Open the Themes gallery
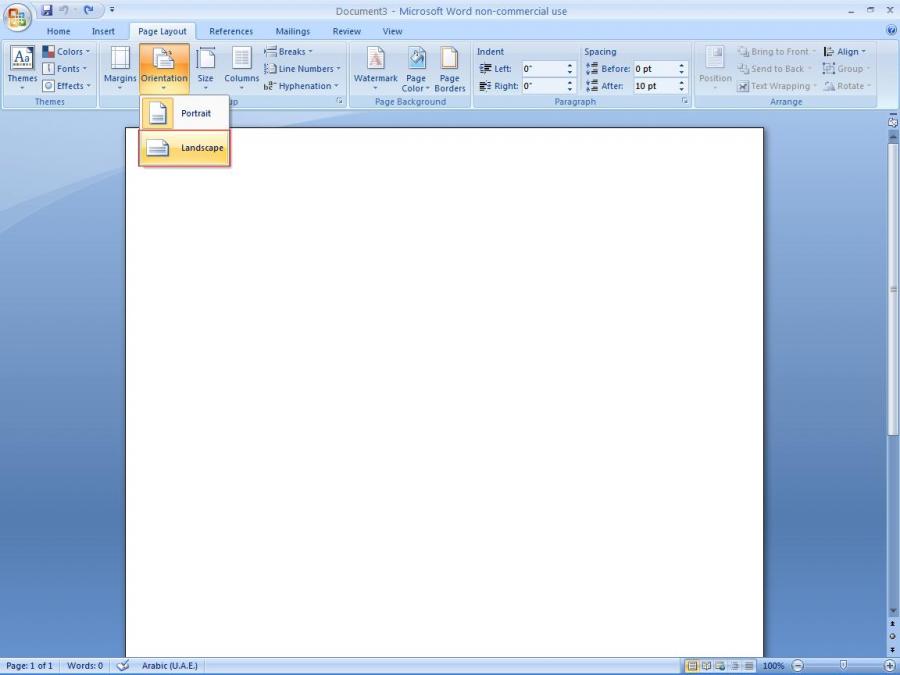 [x=22, y=68]
